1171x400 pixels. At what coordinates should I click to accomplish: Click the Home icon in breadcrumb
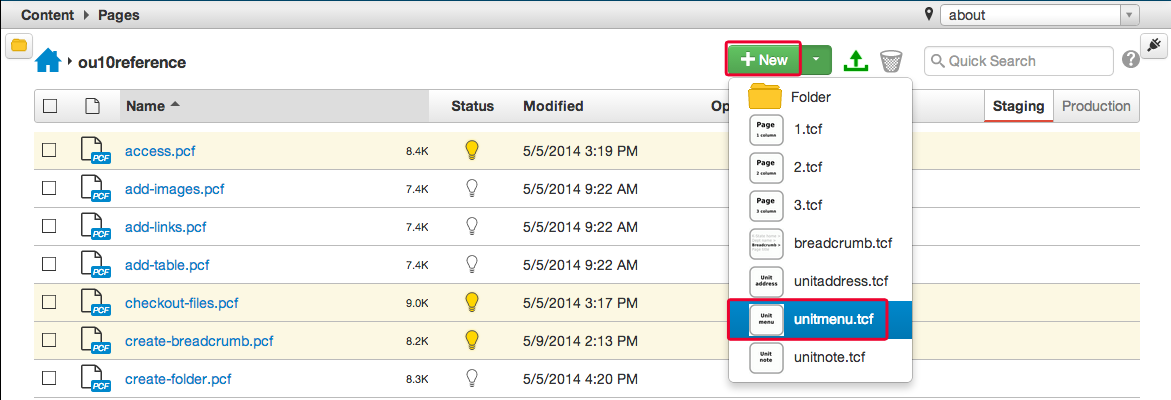pyautogui.click(x=48, y=62)
